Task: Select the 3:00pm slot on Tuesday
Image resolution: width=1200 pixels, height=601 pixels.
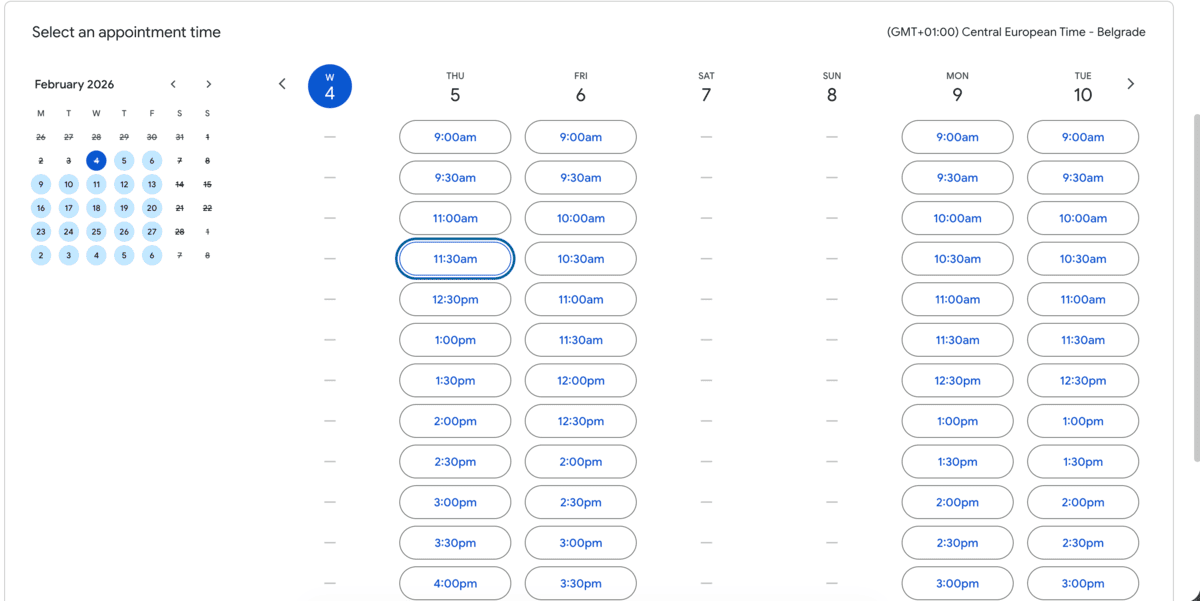Action: (1083, 582)
